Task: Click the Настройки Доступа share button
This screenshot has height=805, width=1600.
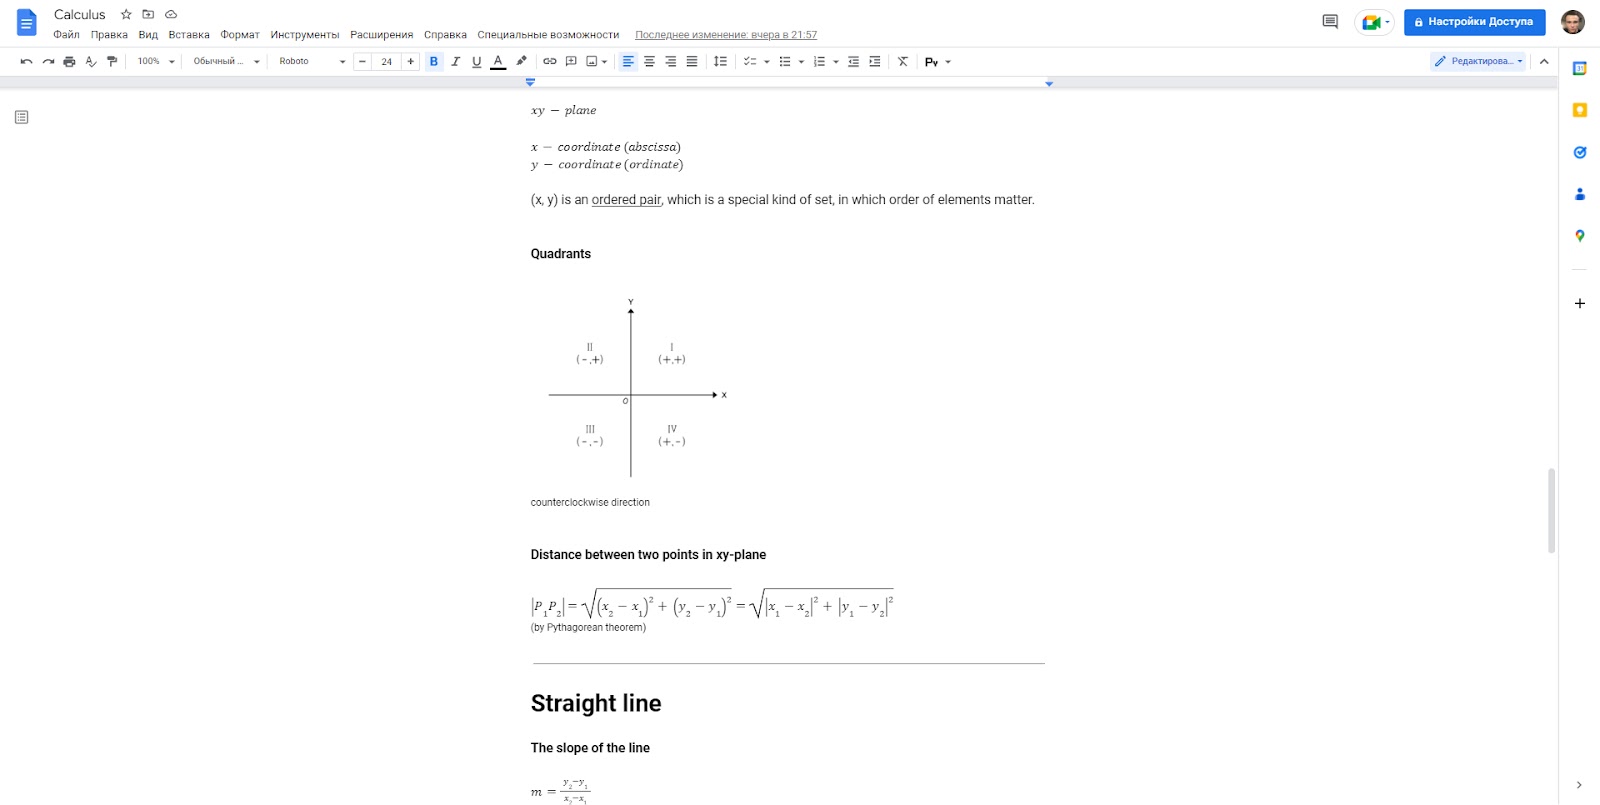Action: pyautogui.click(x=1474, y=22)
